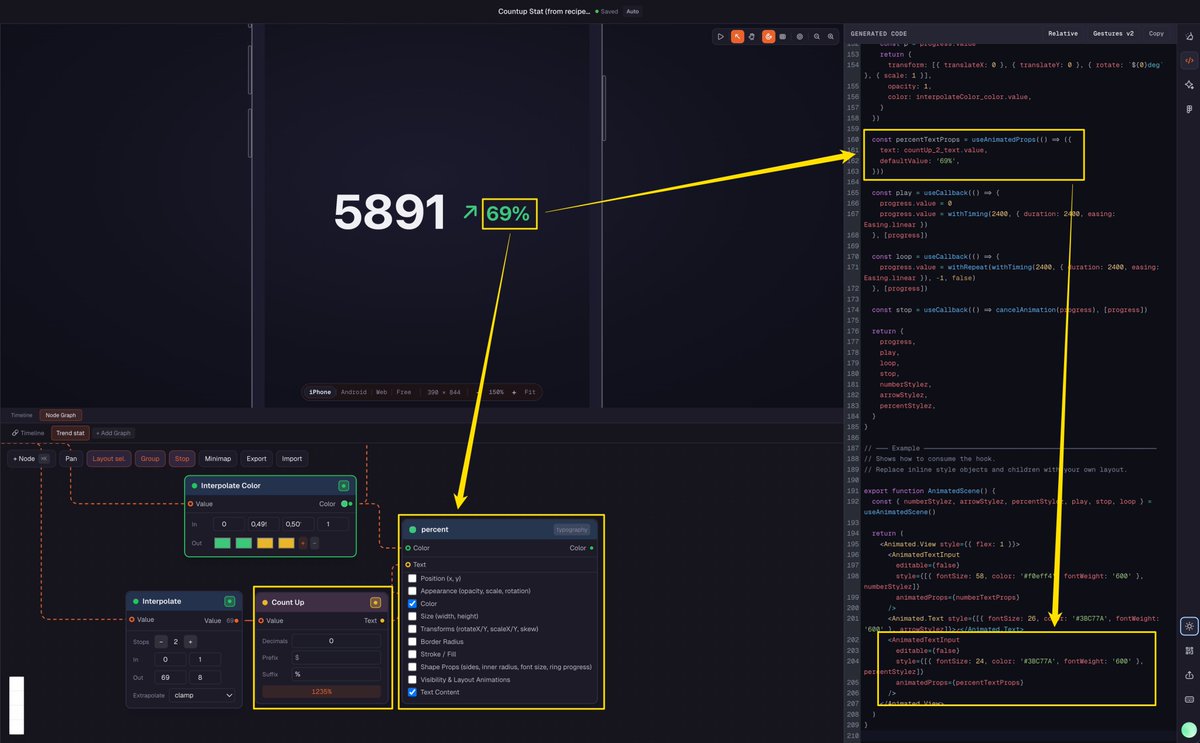The width and height of the screenshot is (1200, 743).
Task: Open the Figma sidebar icon
Action: (1189, 108)
